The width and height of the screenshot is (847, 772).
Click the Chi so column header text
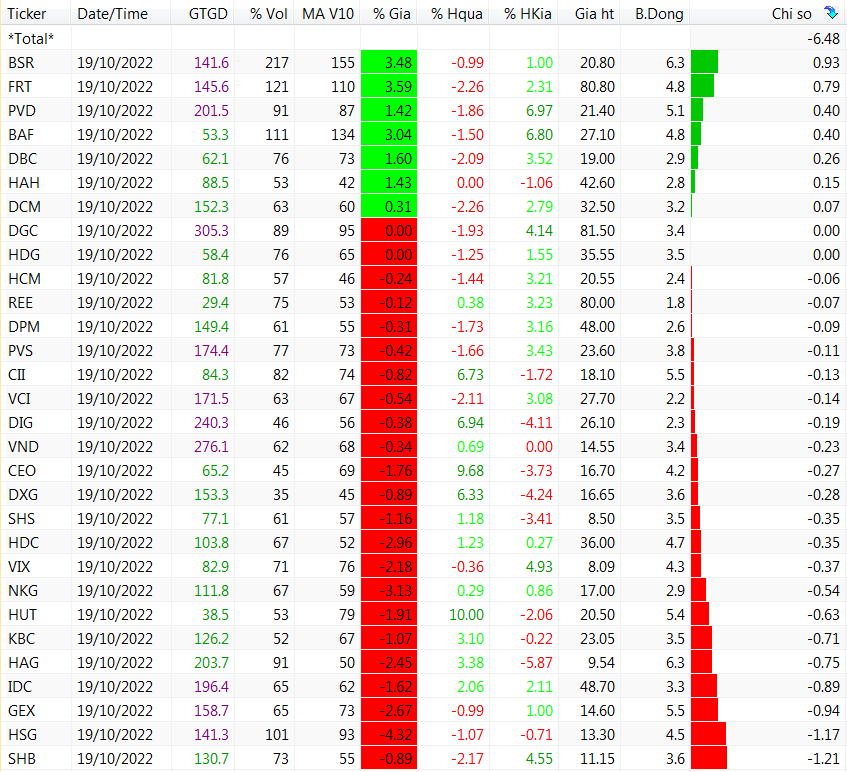click(x=791, y=14)
